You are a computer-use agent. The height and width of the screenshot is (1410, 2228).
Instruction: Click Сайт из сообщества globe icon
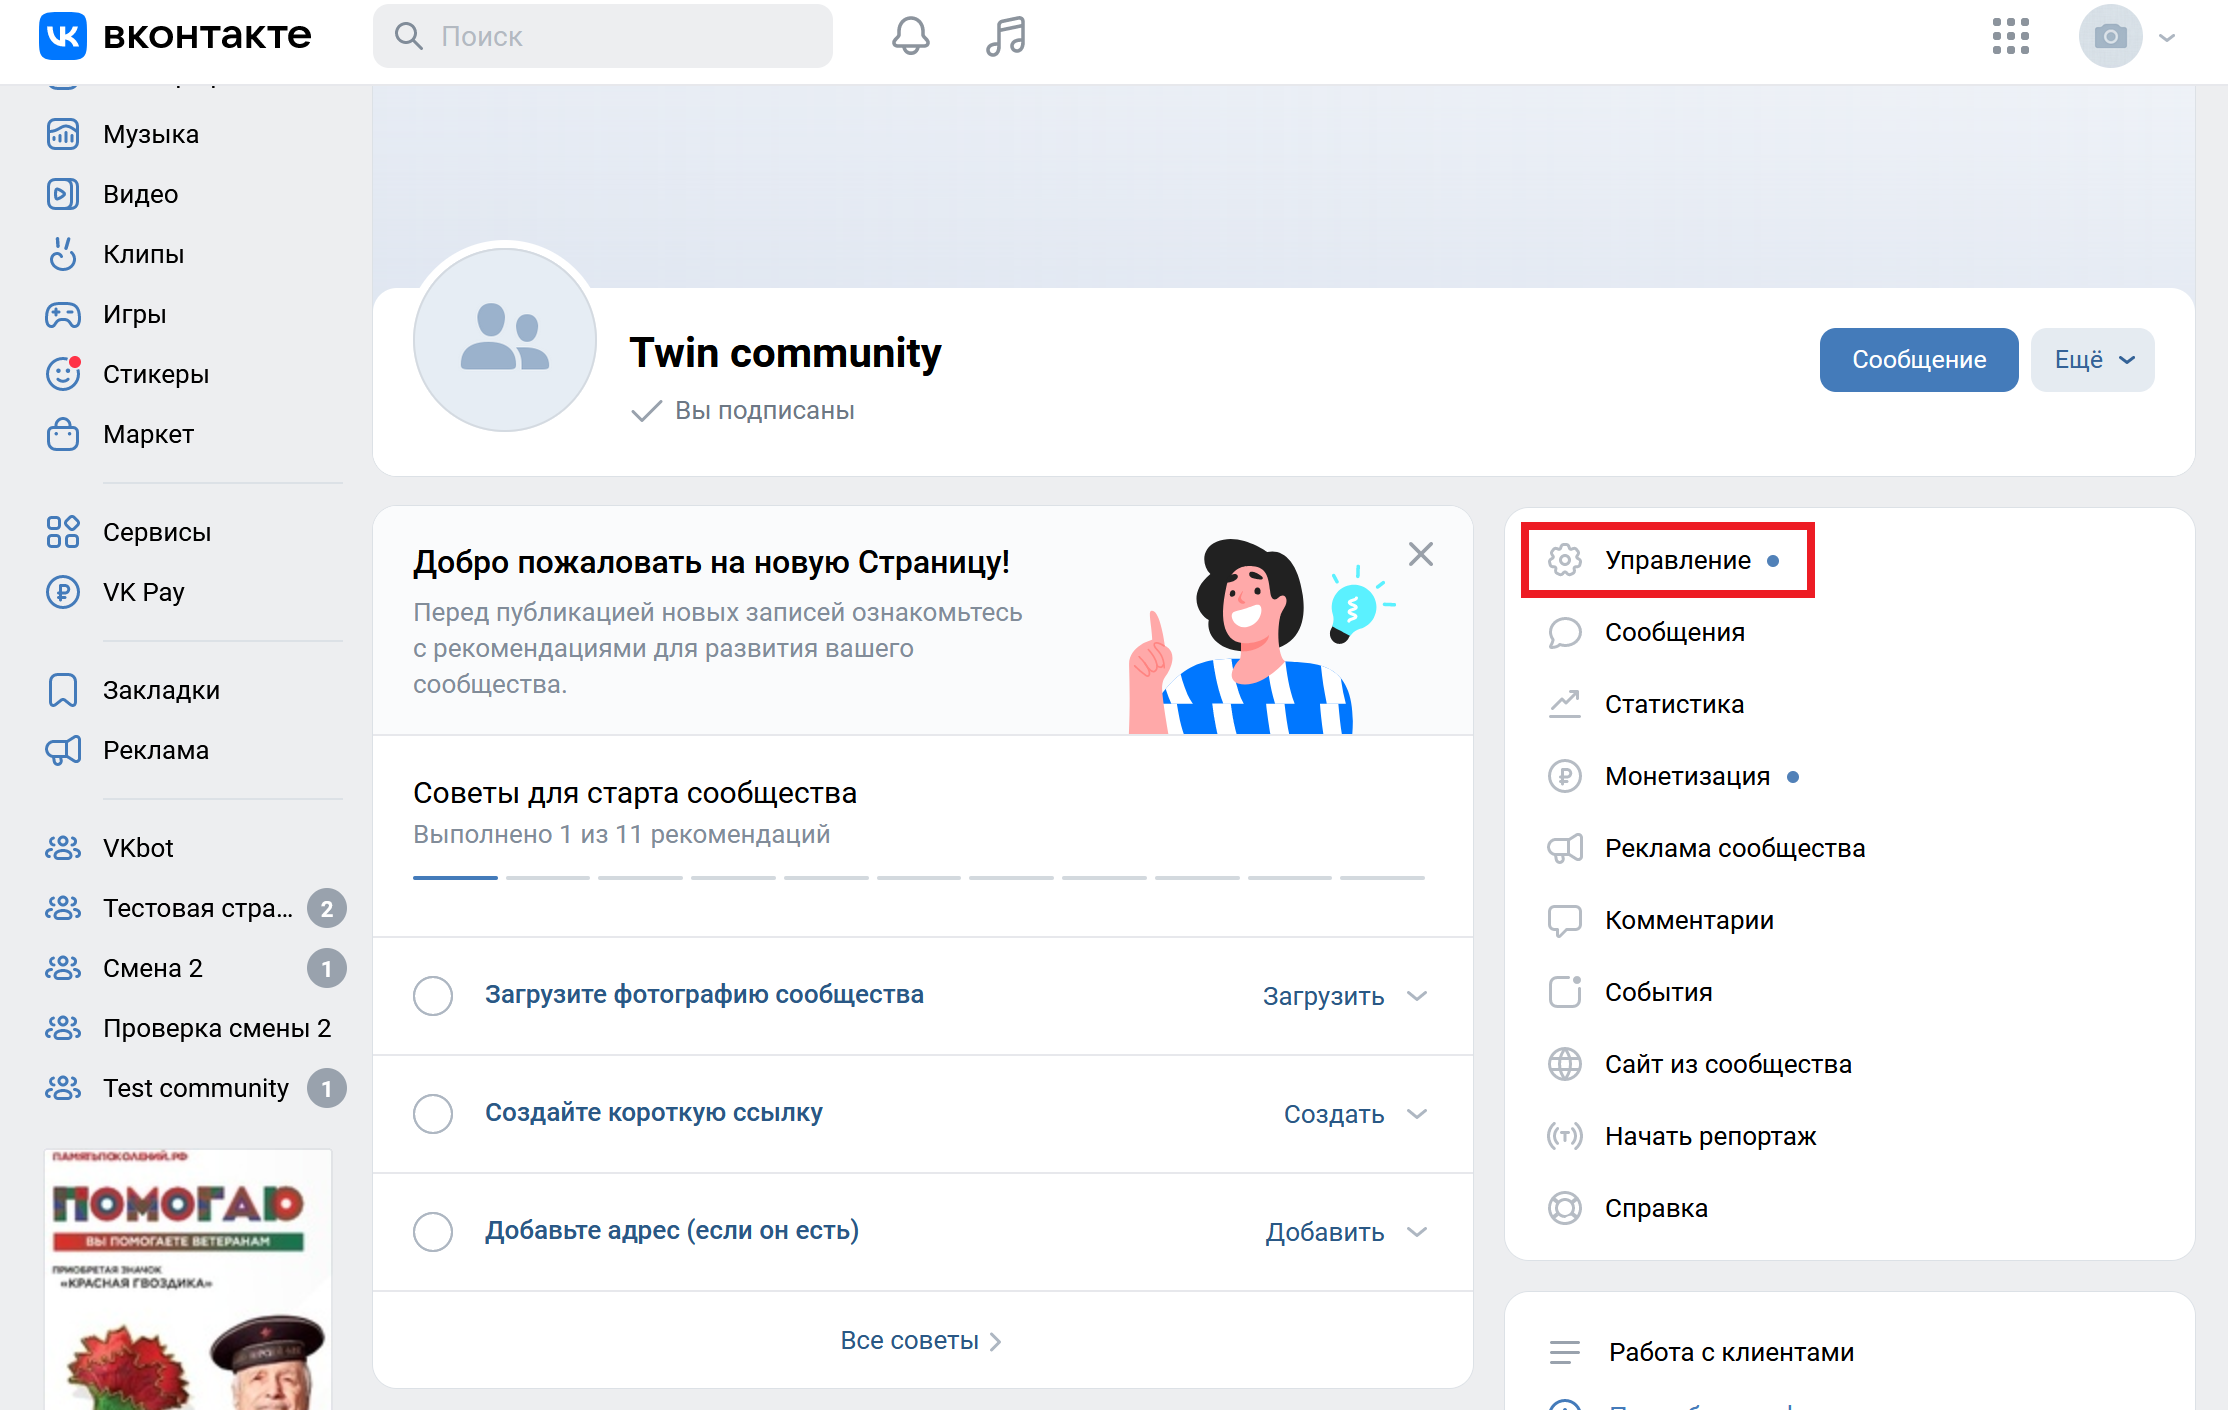1565,1064
